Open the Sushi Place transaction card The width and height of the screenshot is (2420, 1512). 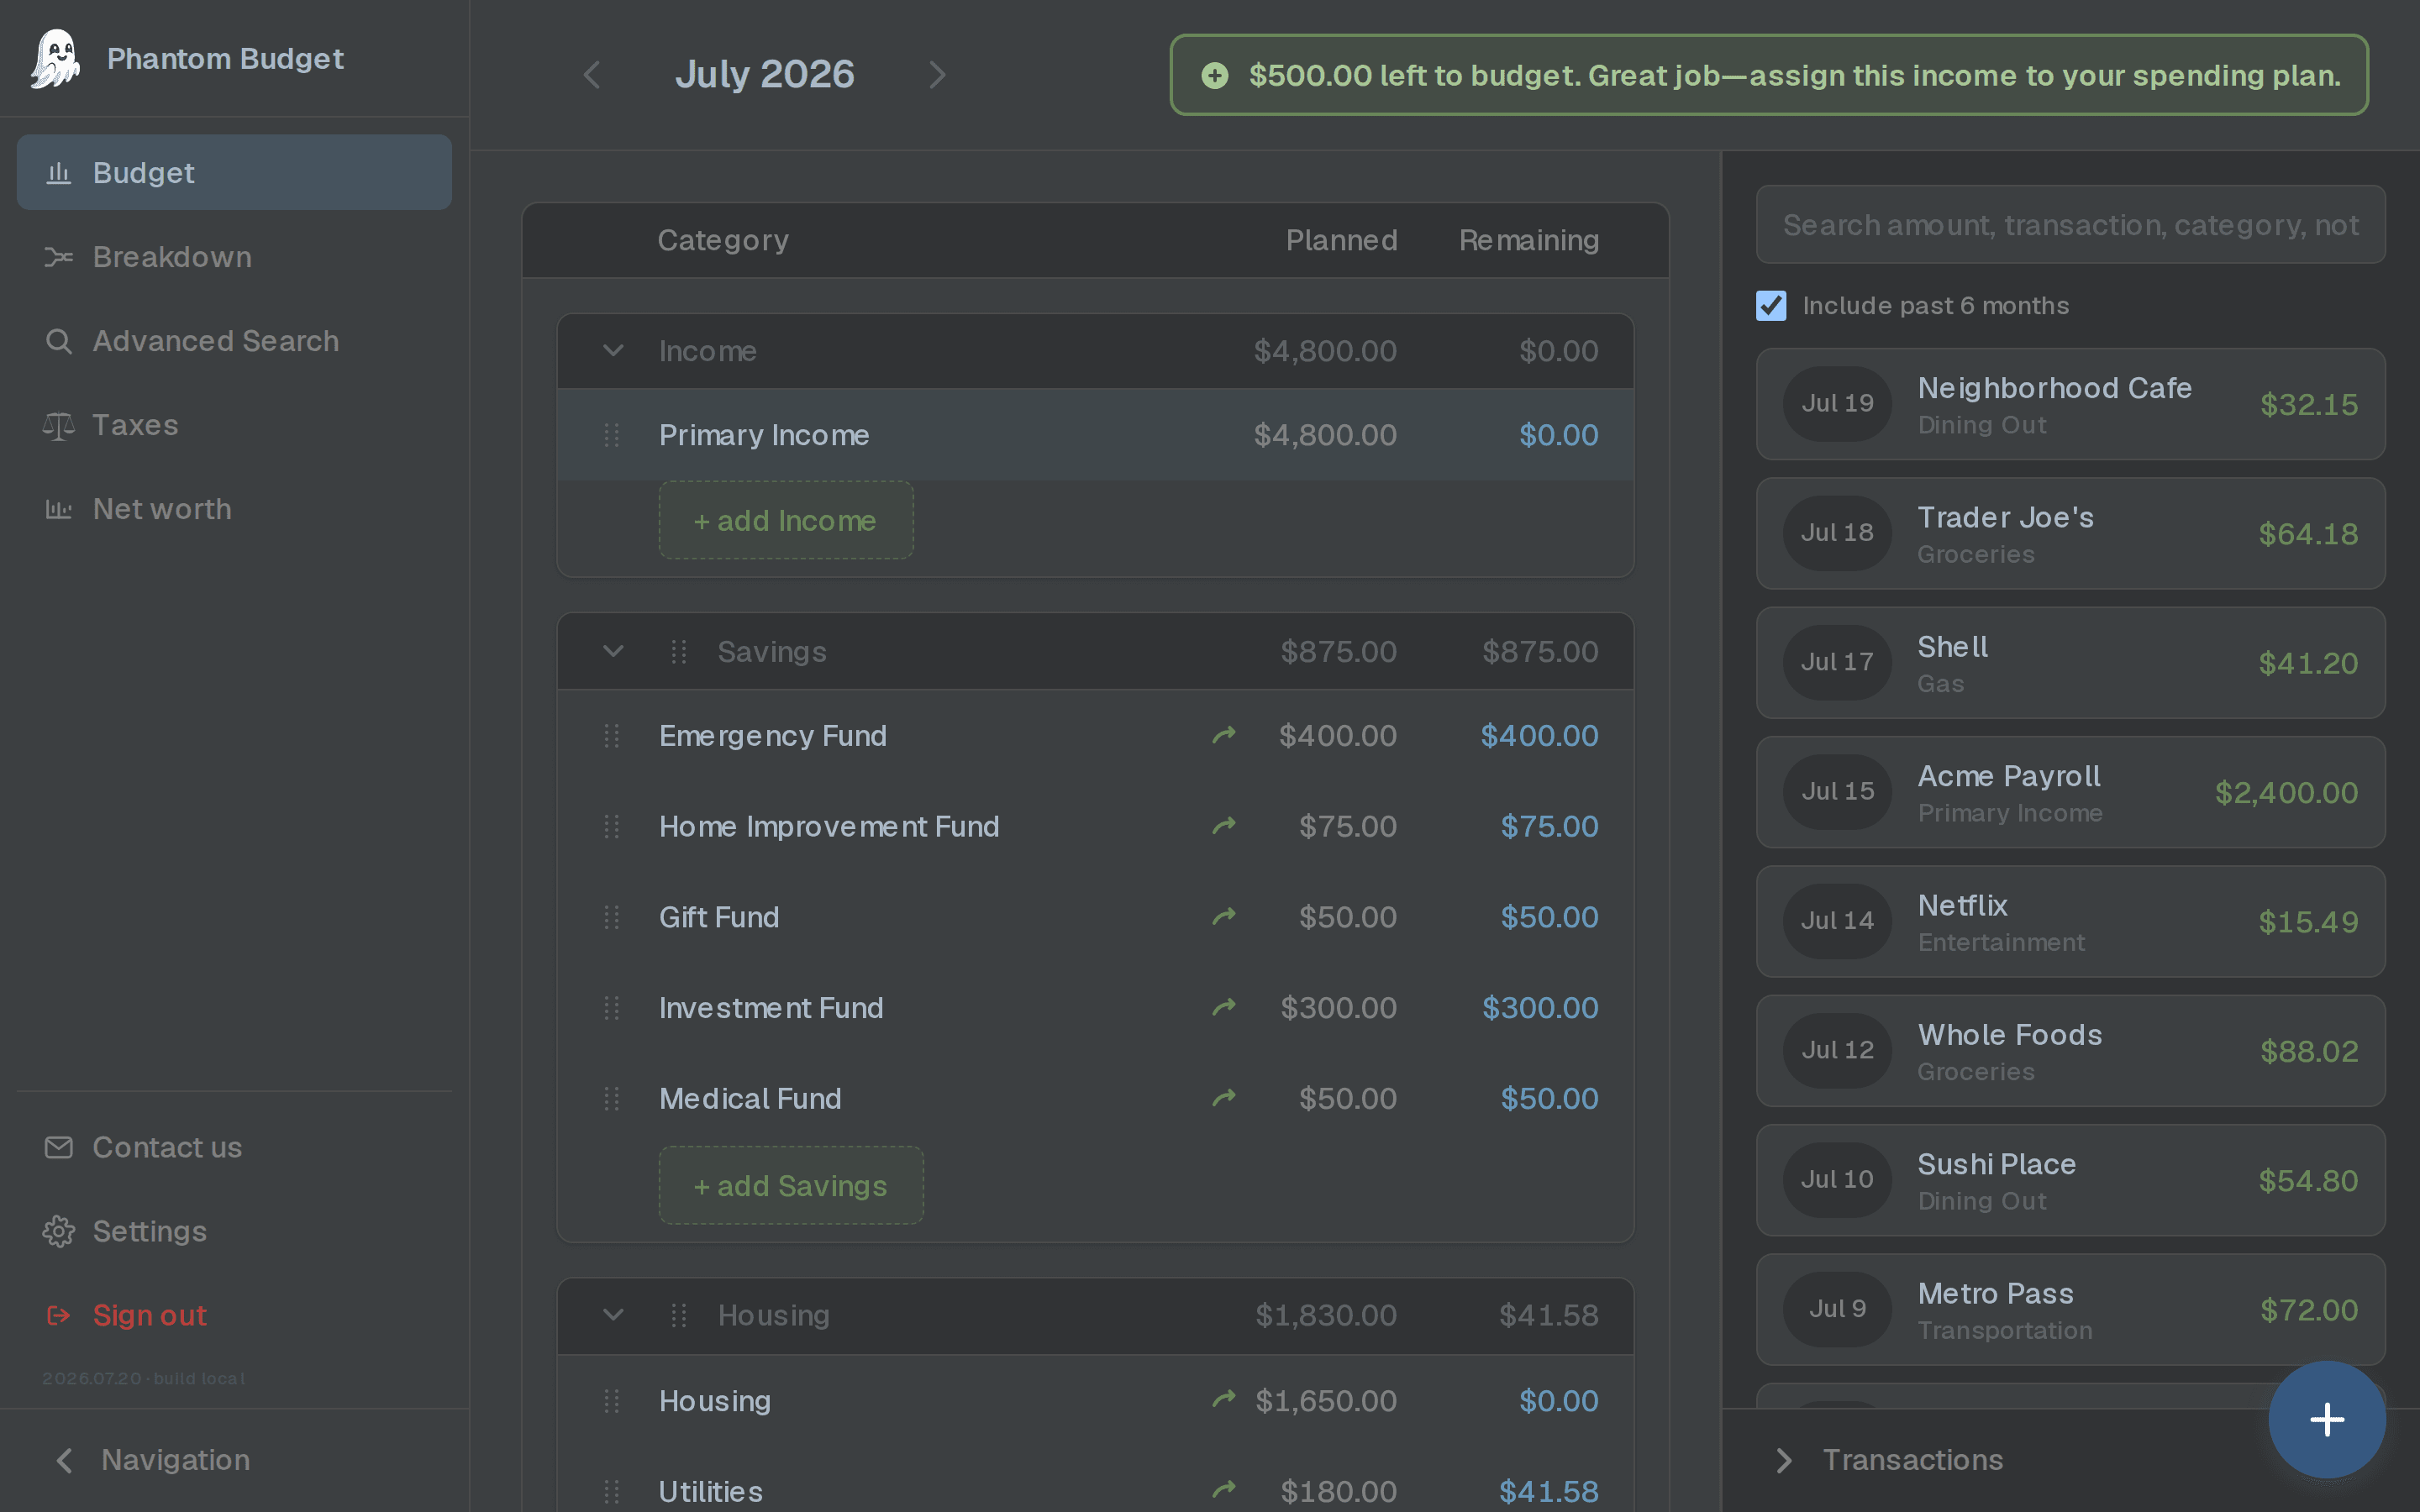2070,1180
